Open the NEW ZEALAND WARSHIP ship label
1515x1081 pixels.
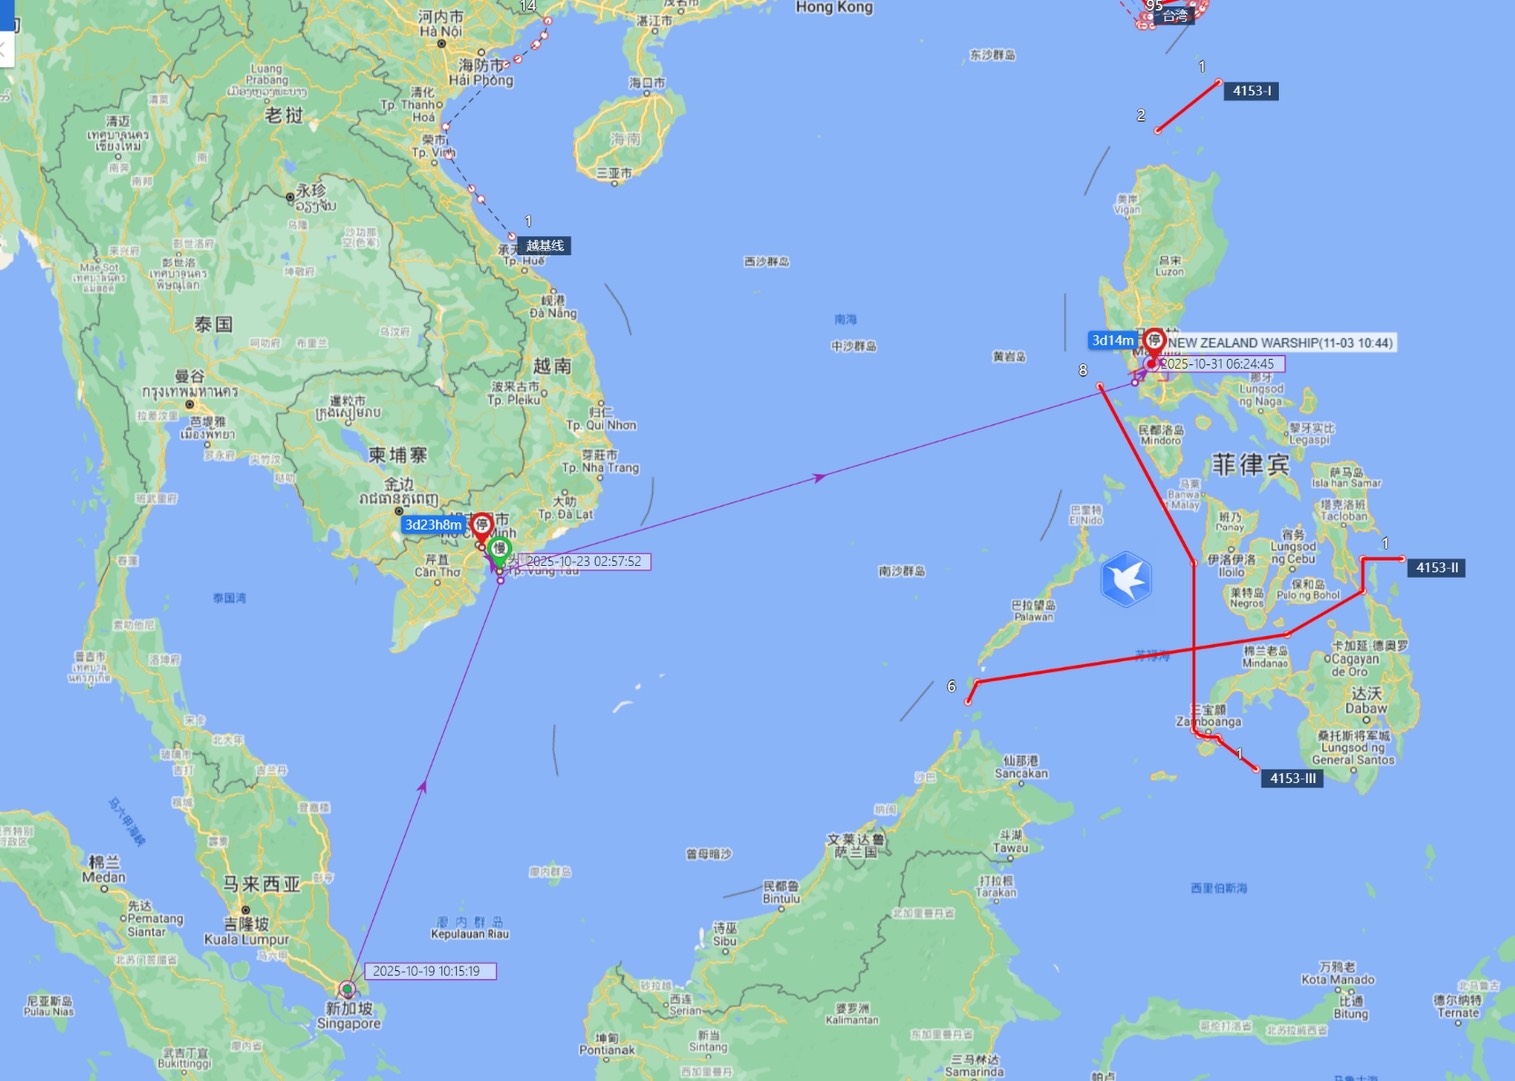click(1280, 343)
